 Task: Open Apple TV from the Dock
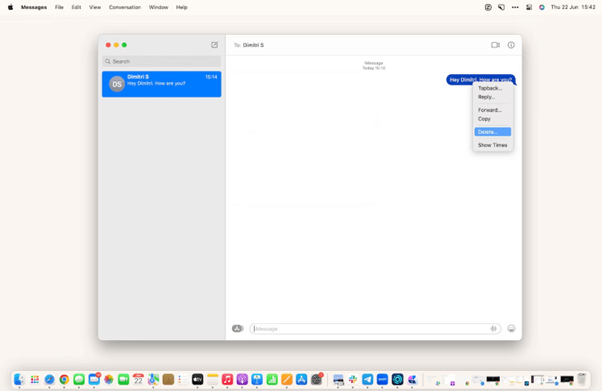pyautogui.click(x=197, y=379)
